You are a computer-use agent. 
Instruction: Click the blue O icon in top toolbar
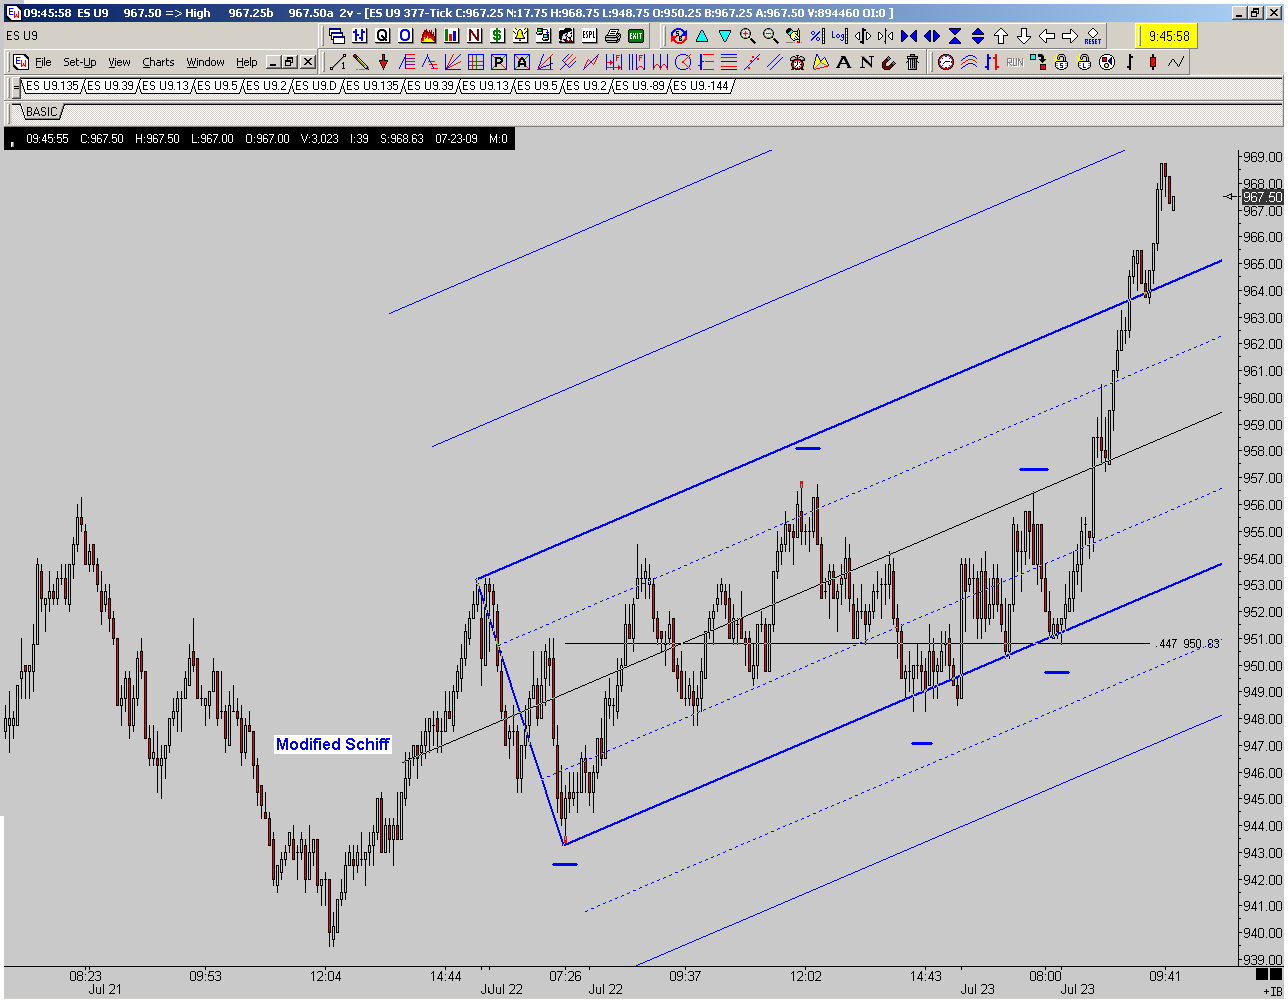(x=406, y=36)
